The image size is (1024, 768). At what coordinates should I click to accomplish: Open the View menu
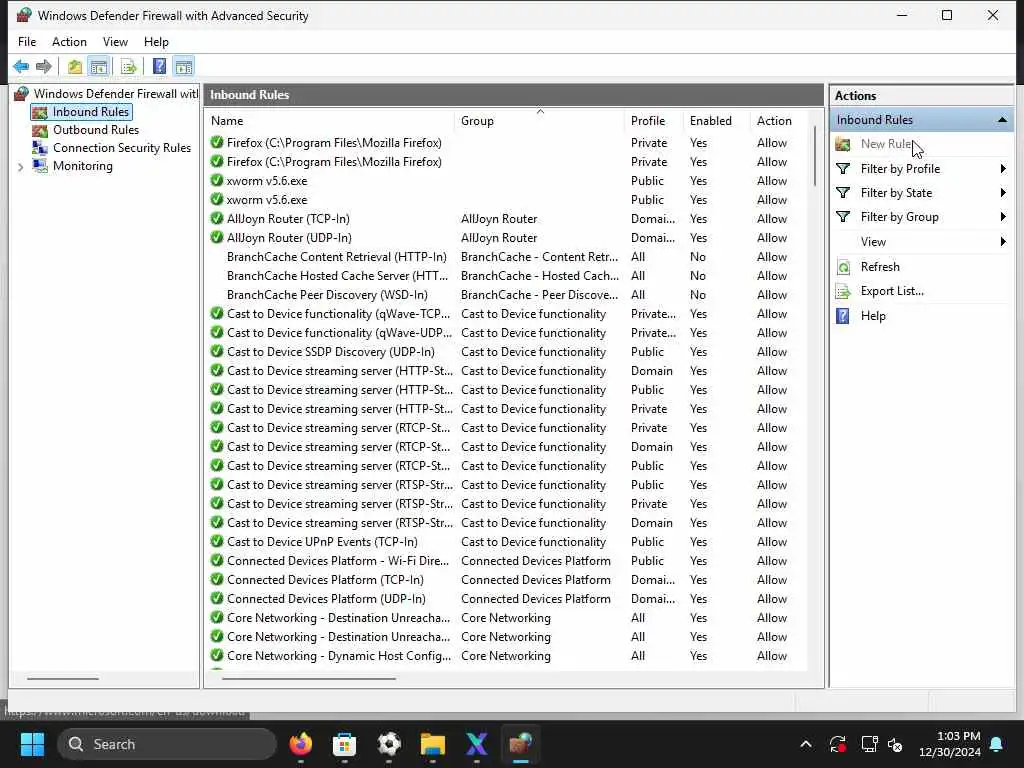coord(115,42)
